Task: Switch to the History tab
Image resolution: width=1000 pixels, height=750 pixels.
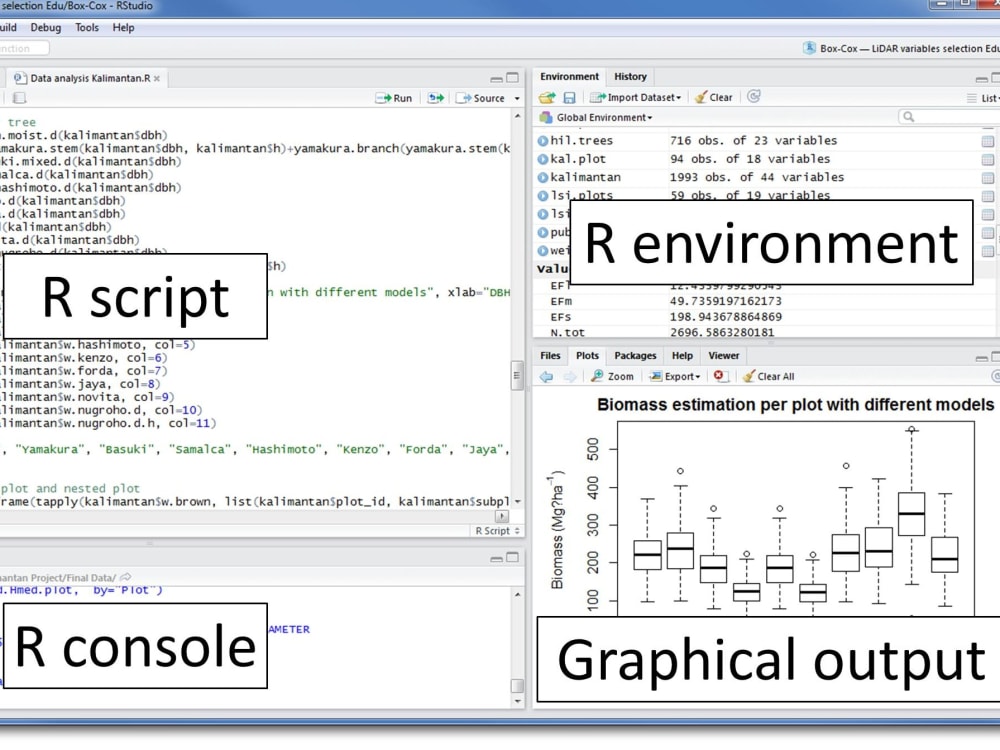Action: click(x=630, y=76)
